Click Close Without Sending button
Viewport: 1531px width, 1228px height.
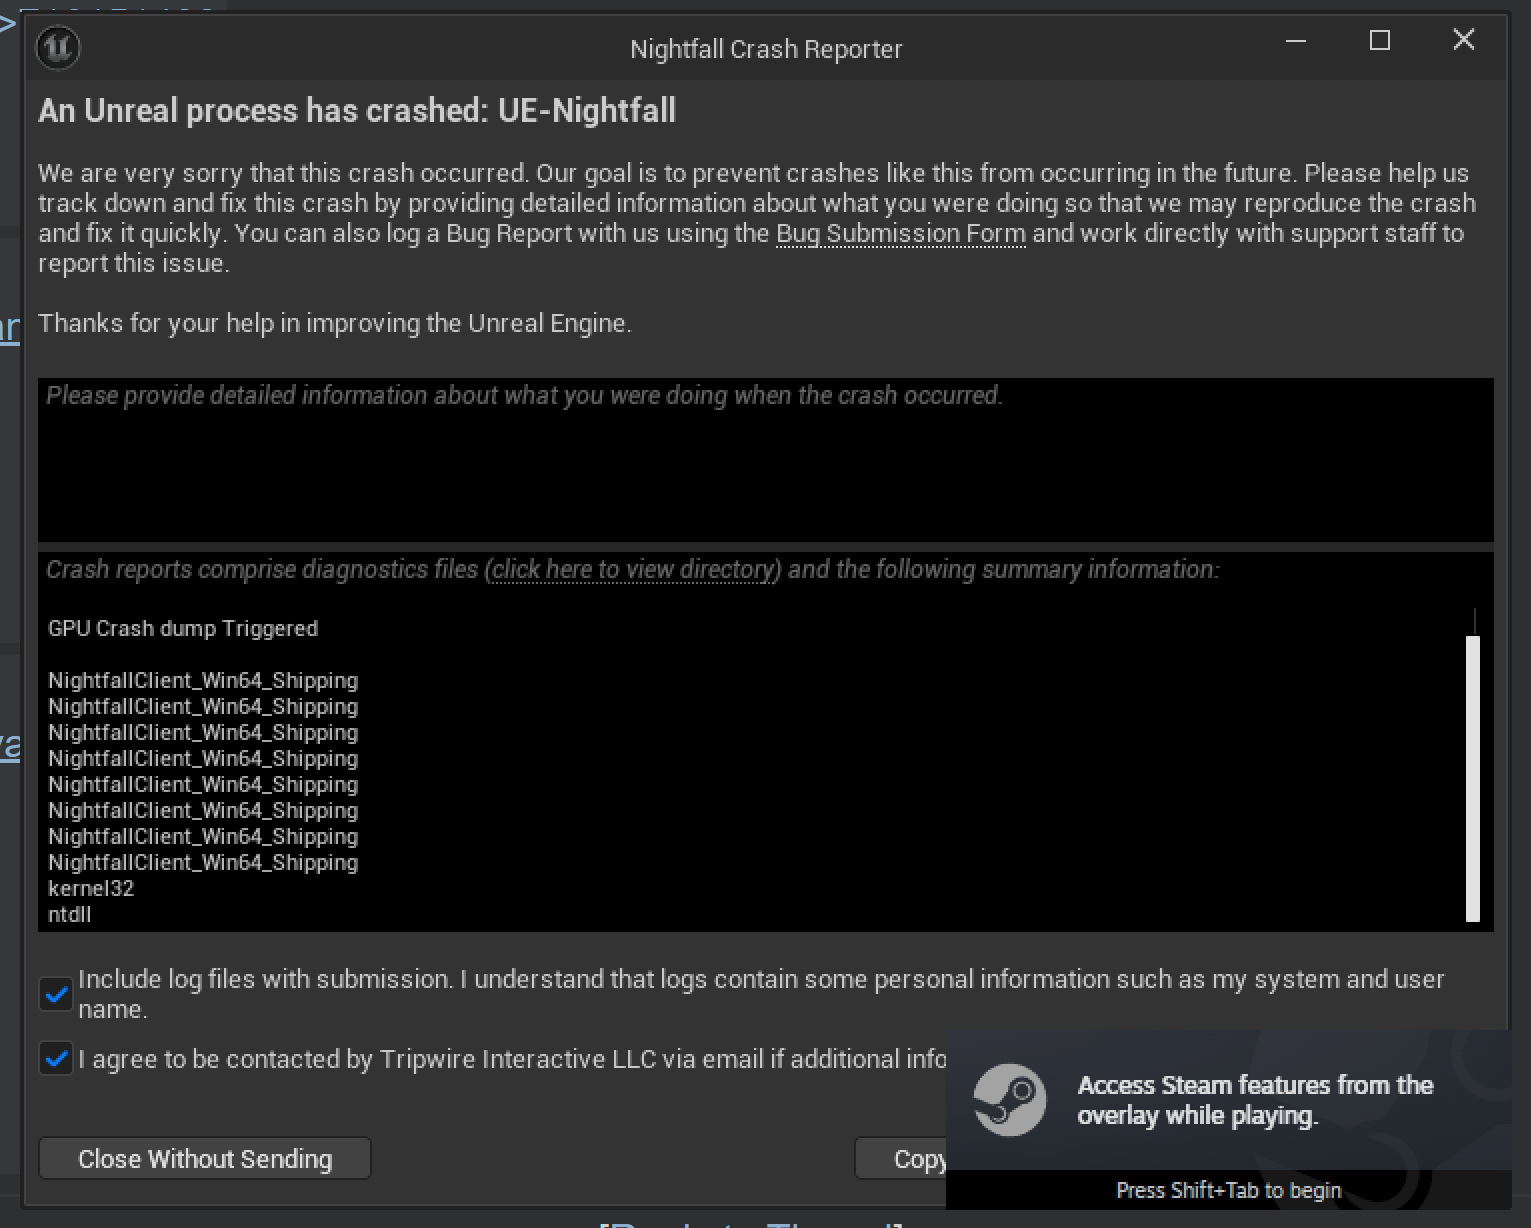pos(205,1158)
